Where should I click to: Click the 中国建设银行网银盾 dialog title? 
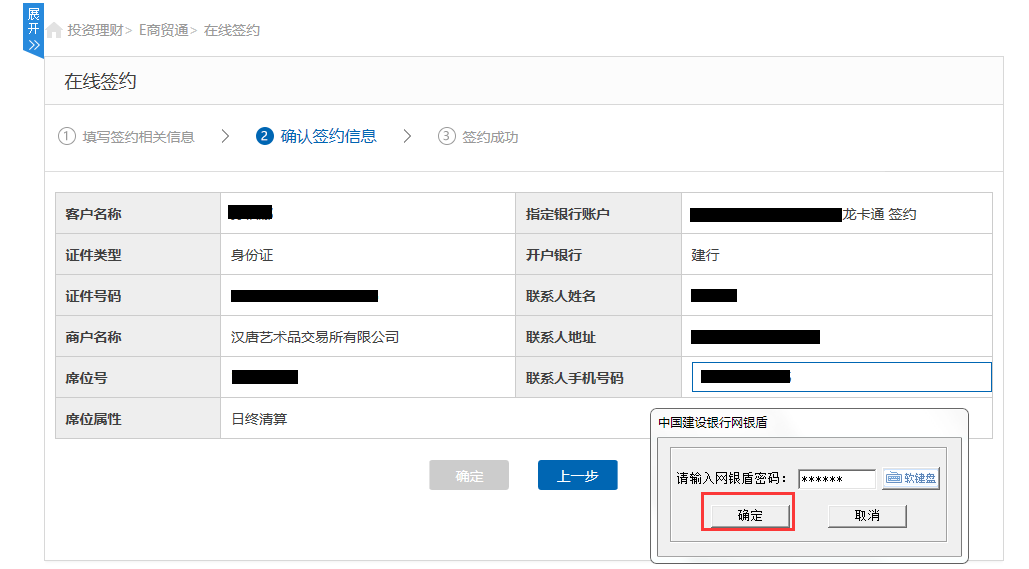point(713,423)
